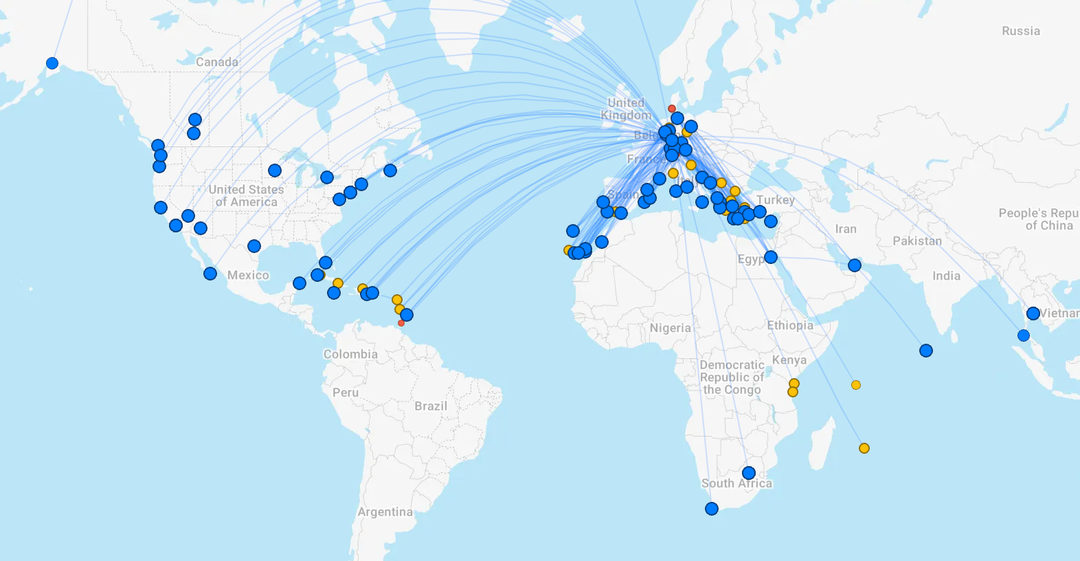The image size is (1080, 561).
Task: Click the blue marker beside the Vietnam label
Action: point(1033,314)
